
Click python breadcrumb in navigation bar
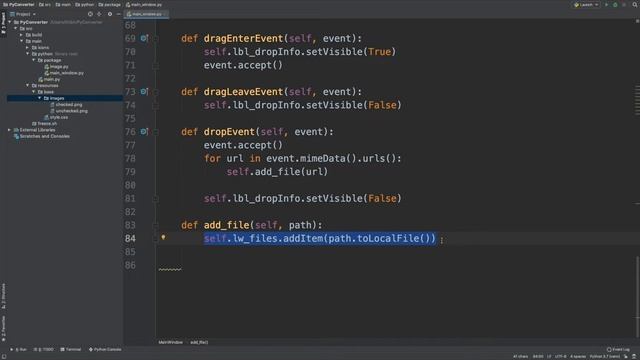[84, 5]
